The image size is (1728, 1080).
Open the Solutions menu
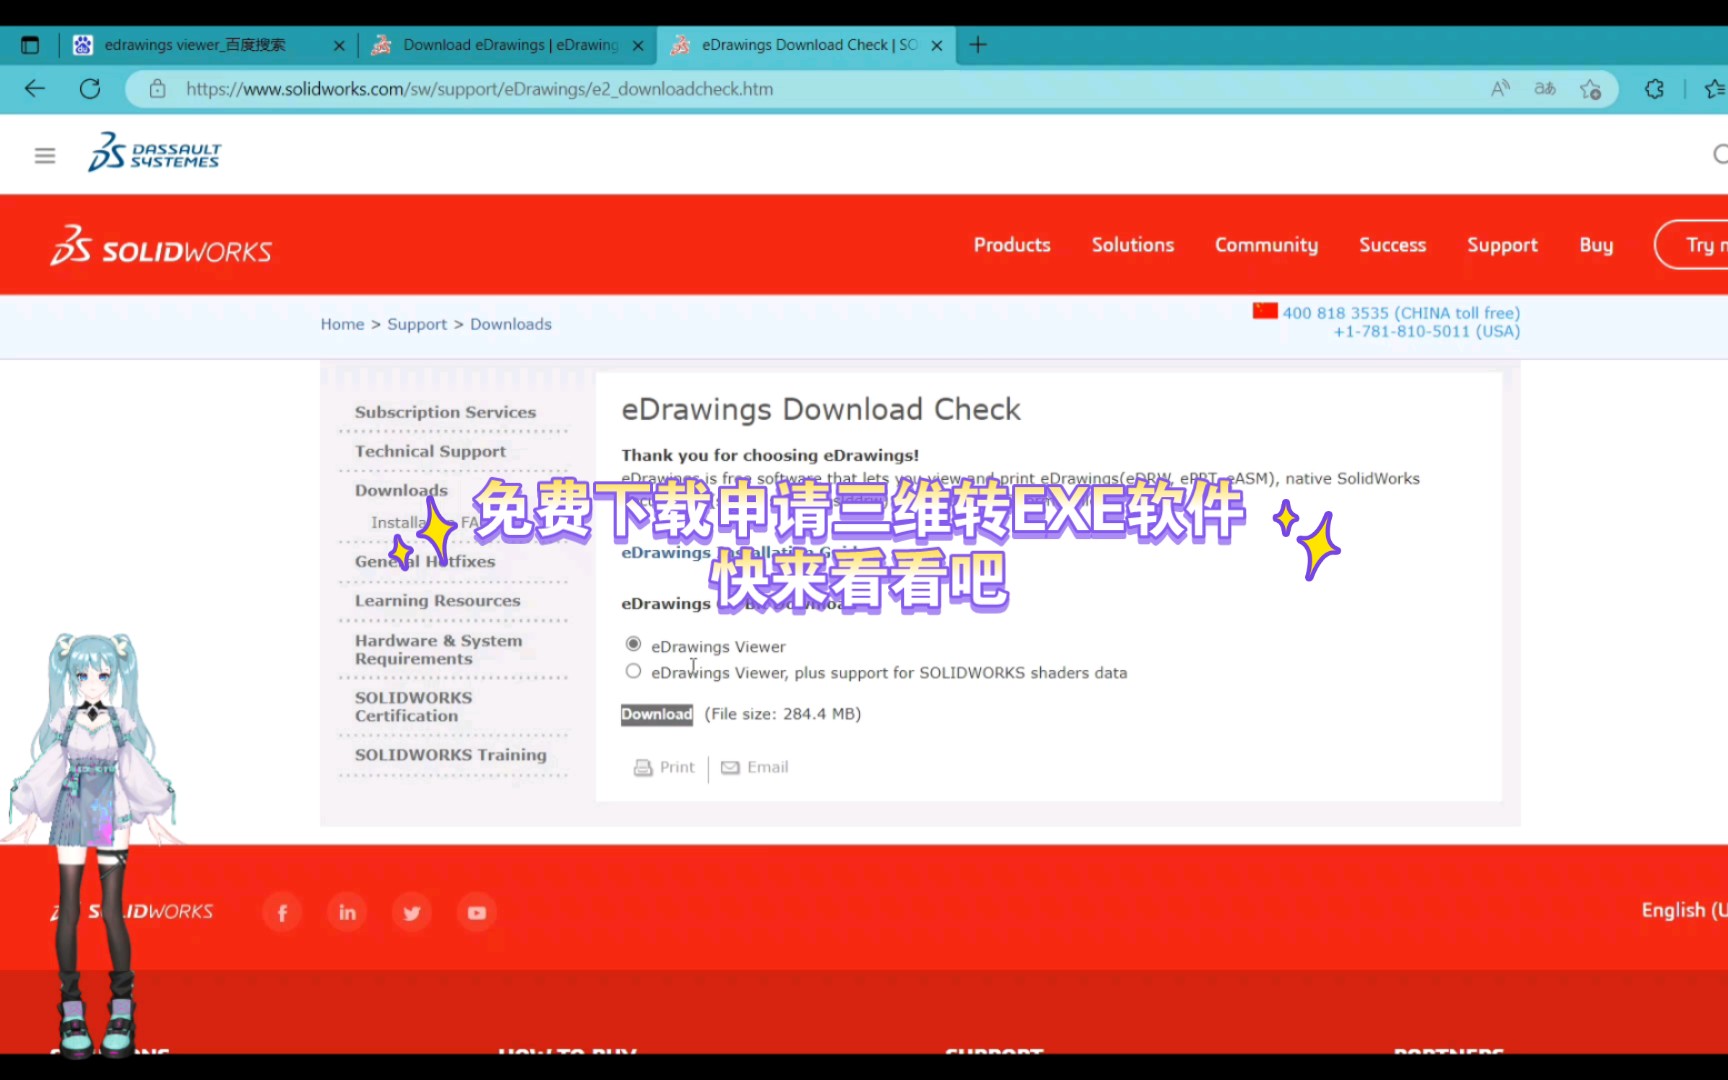coord(1133,245)
